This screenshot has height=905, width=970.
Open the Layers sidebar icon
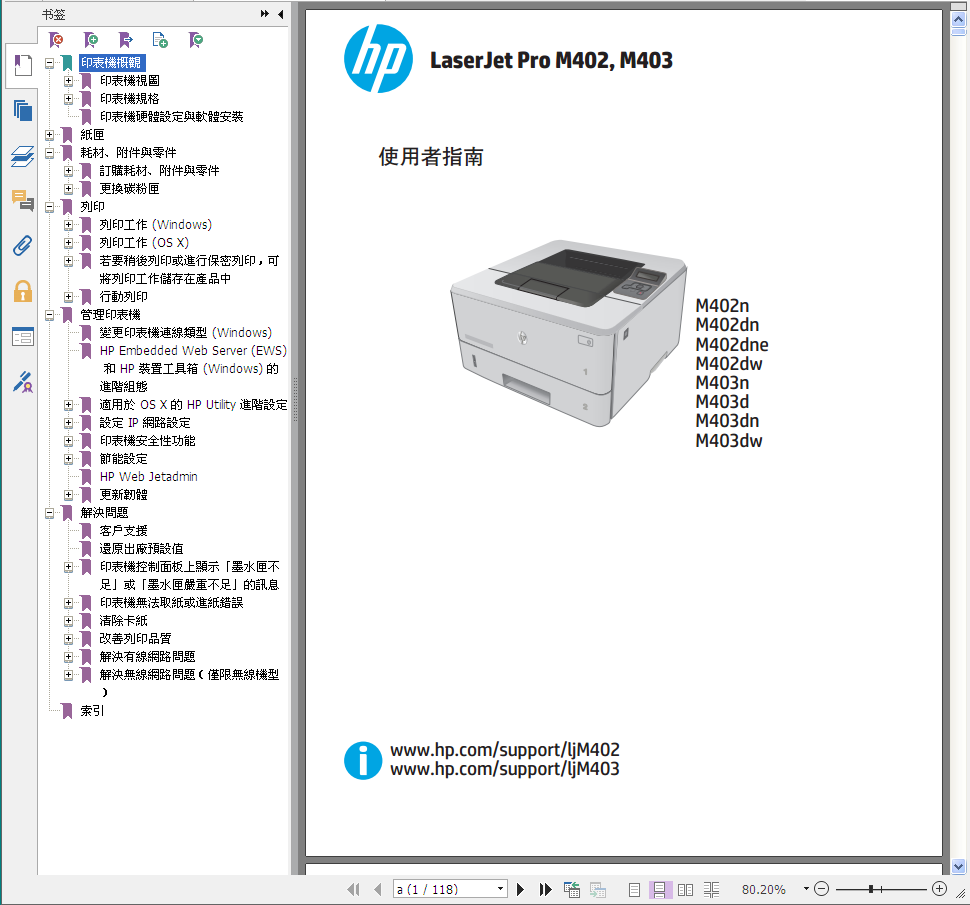(23, 156)
